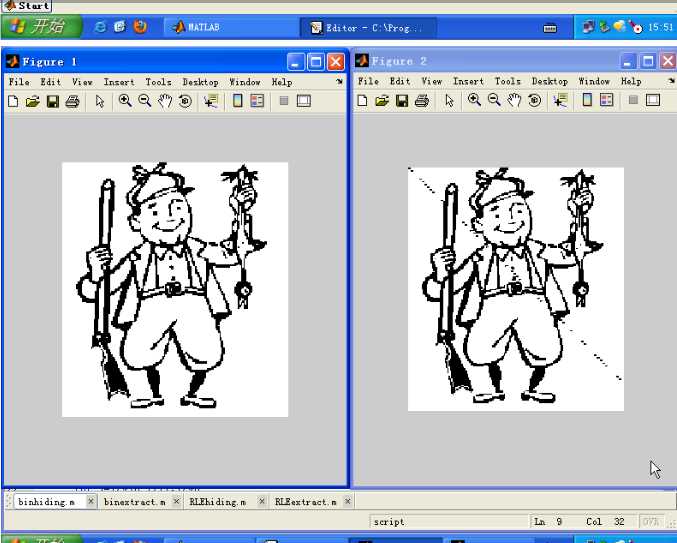This screenshot has width=677, height=543.
Task: Select Rotate 3D tool in Figure 1
Action: (x=185, y=101)
